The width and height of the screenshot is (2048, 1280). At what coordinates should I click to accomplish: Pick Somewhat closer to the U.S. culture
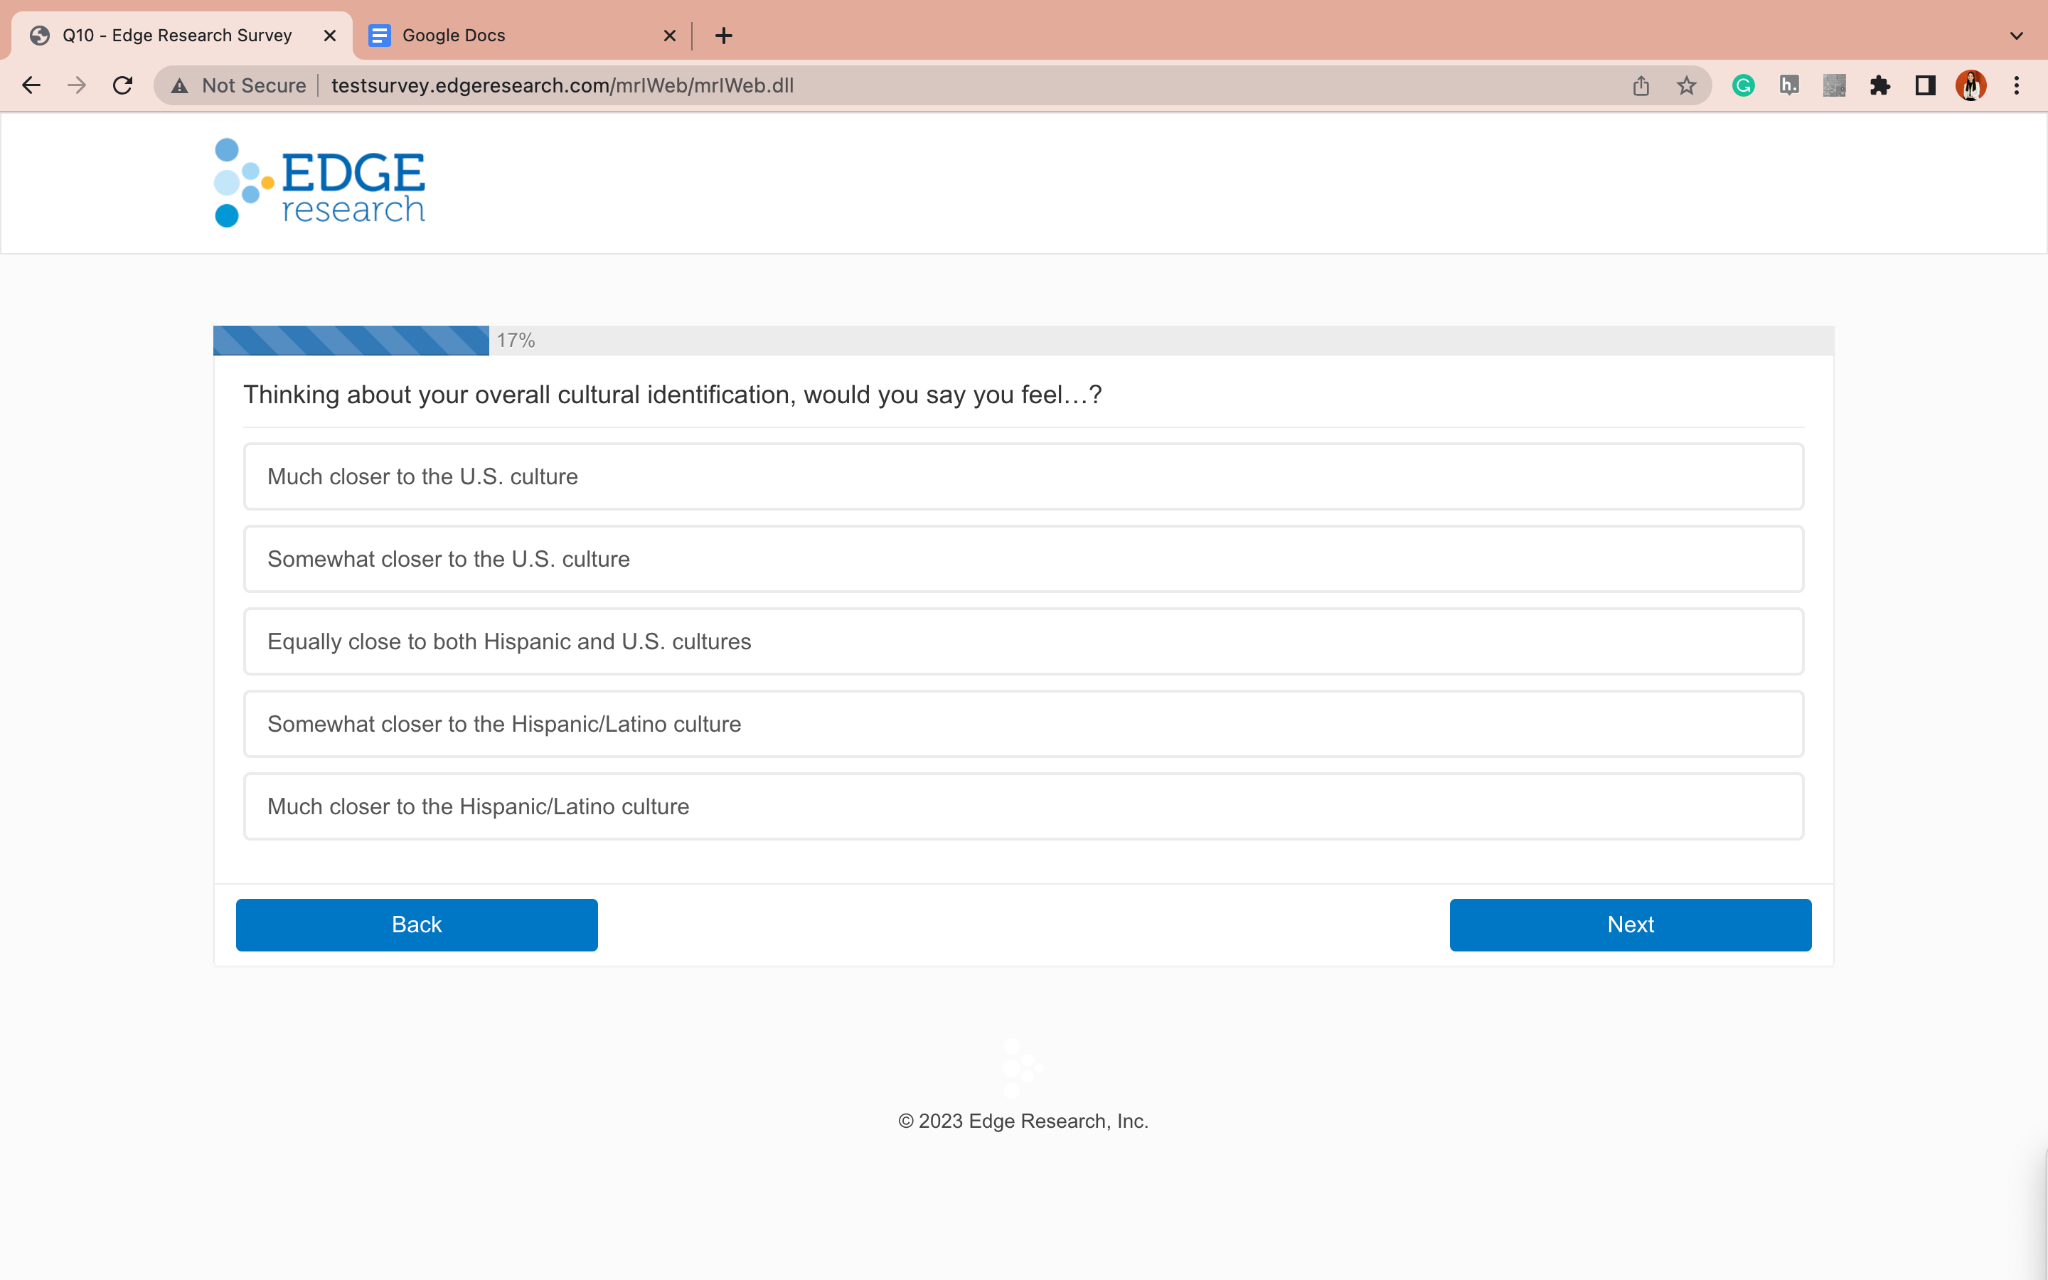point(1022,559)
